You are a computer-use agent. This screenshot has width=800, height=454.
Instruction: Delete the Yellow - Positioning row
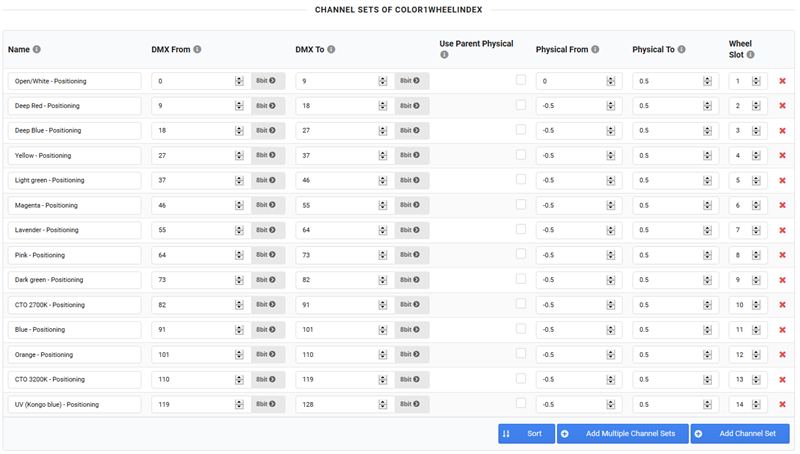[x=782, y=156]
